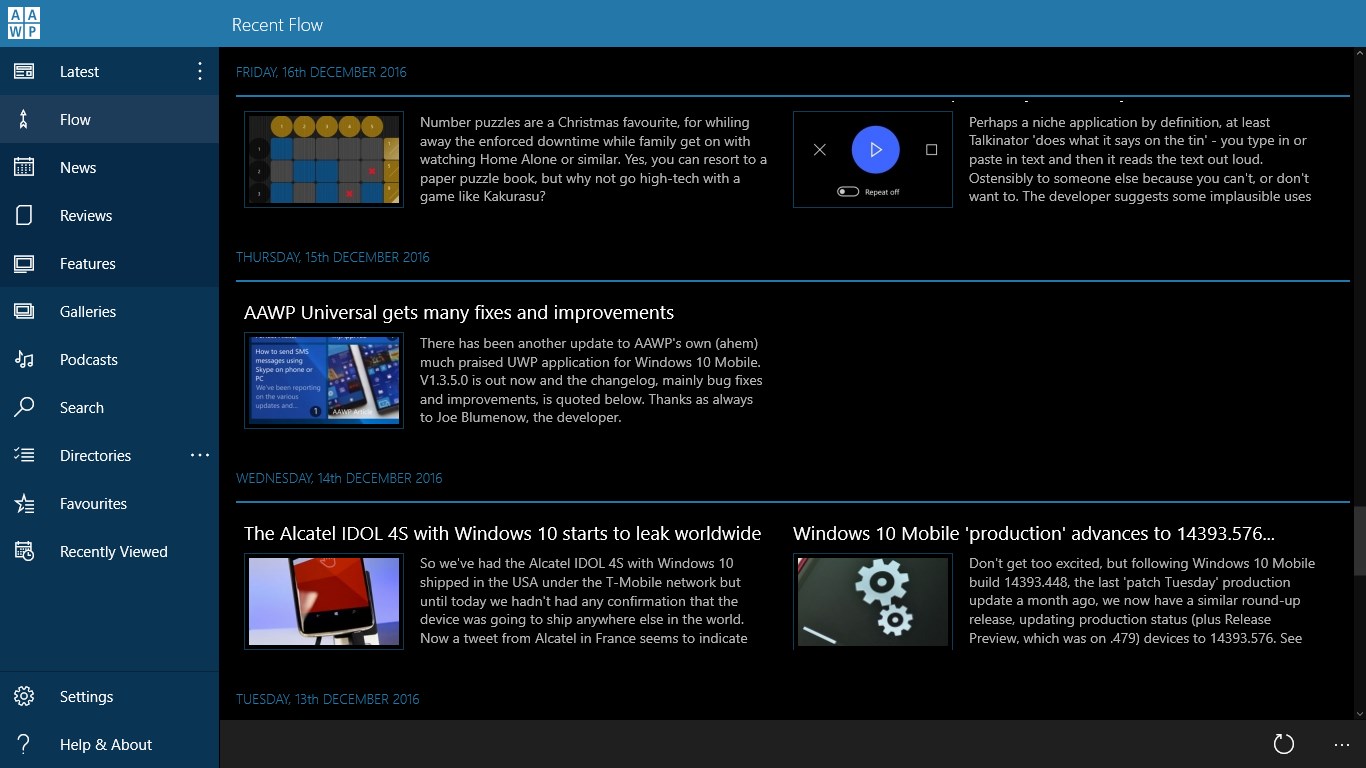Open Favourites label in sidebar
The image size is (1366, 768).
pyautogui.click(x=94, y=503)
